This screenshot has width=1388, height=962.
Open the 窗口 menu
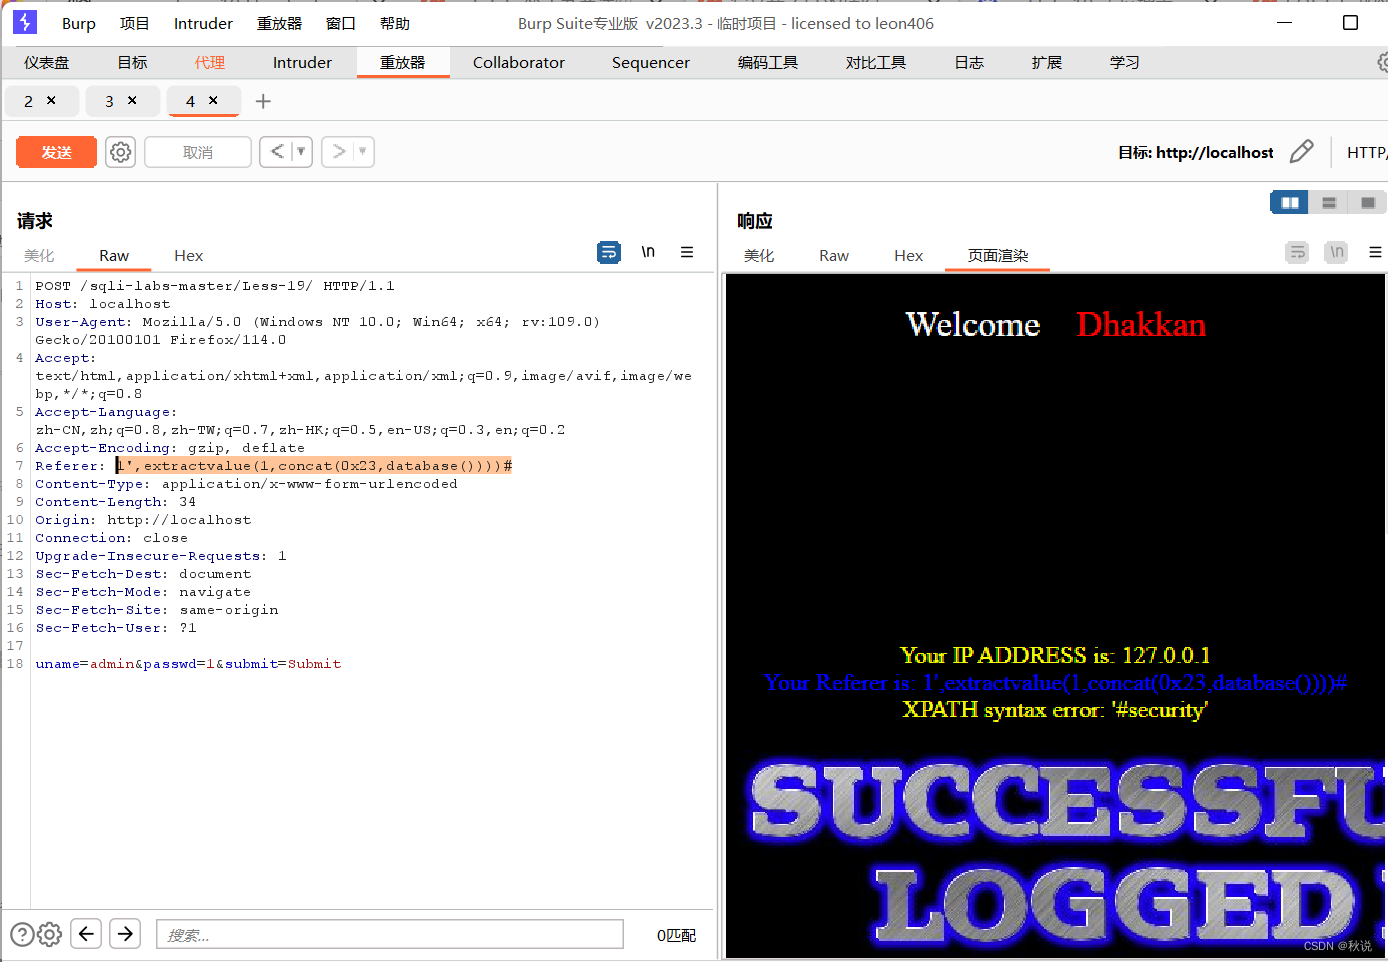pos(341,23)
